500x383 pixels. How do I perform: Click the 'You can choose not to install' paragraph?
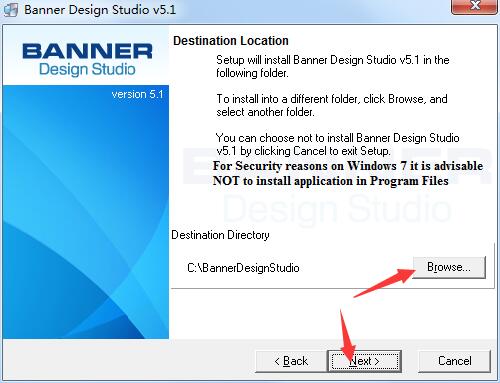(337, 144)
